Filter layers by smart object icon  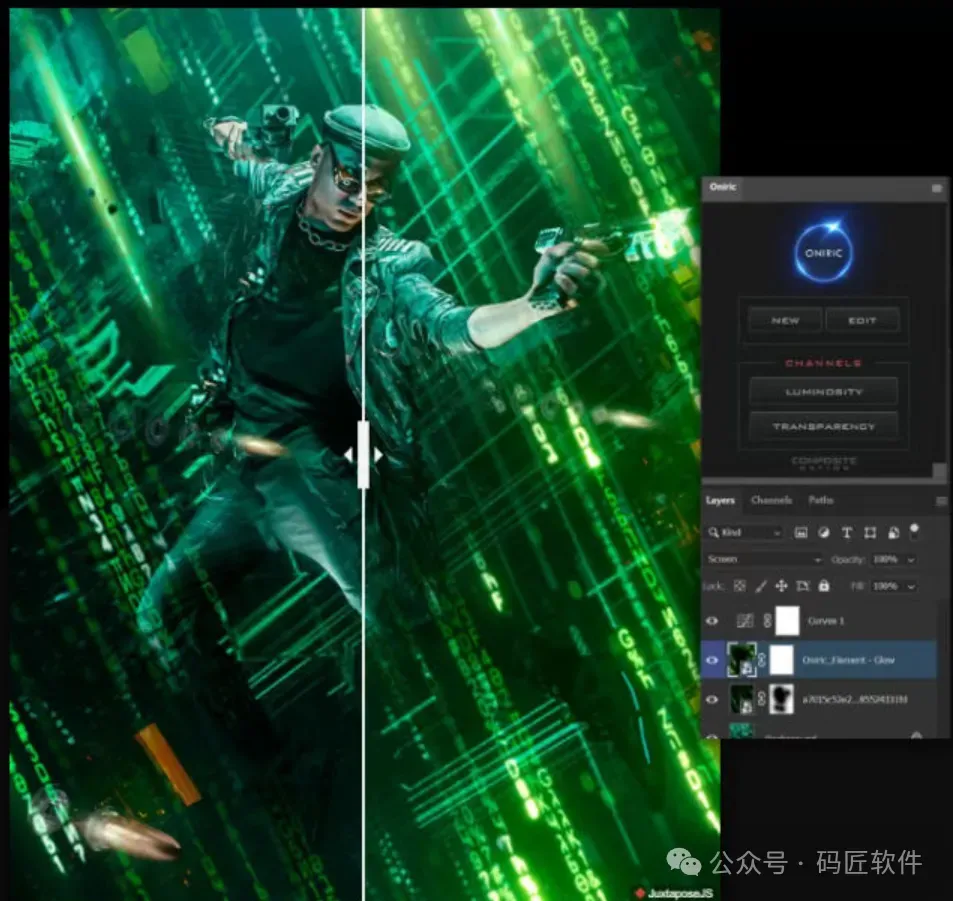pyautogui.click(x=893, y=533)
